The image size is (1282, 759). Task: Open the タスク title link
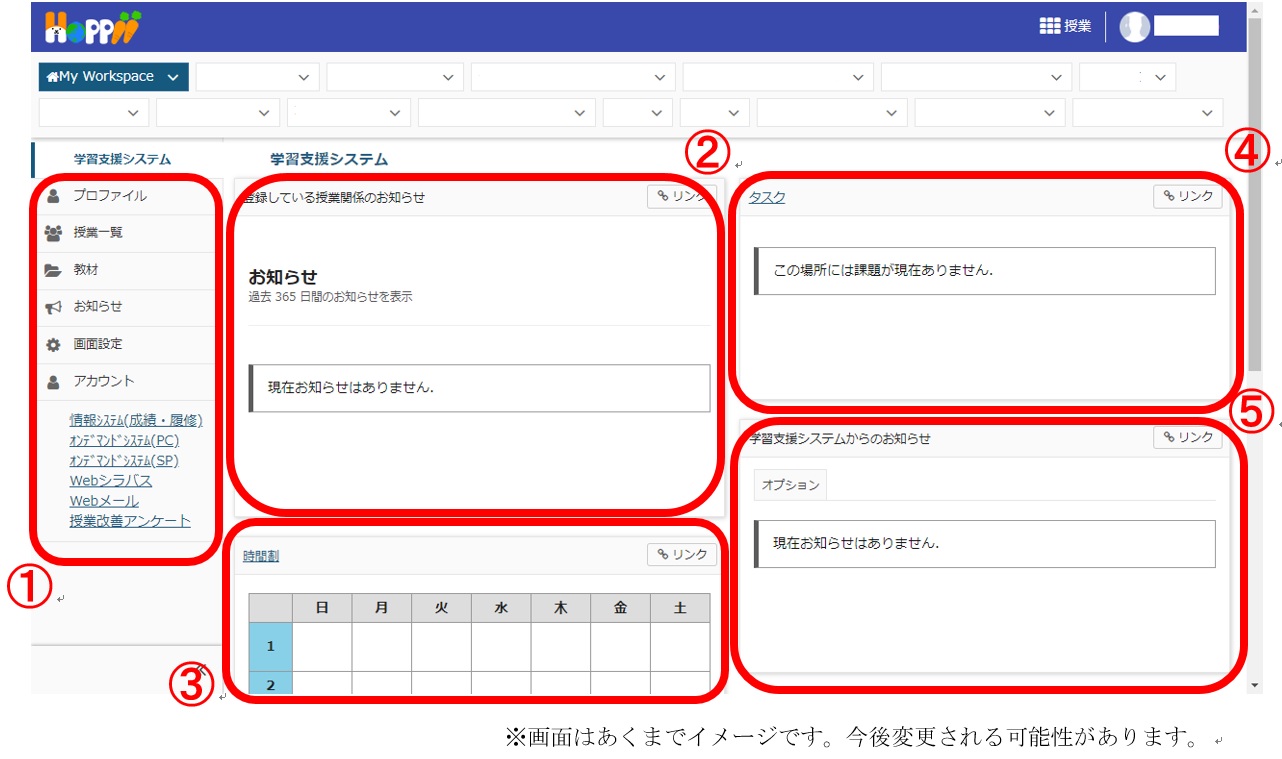click(767, 198)
